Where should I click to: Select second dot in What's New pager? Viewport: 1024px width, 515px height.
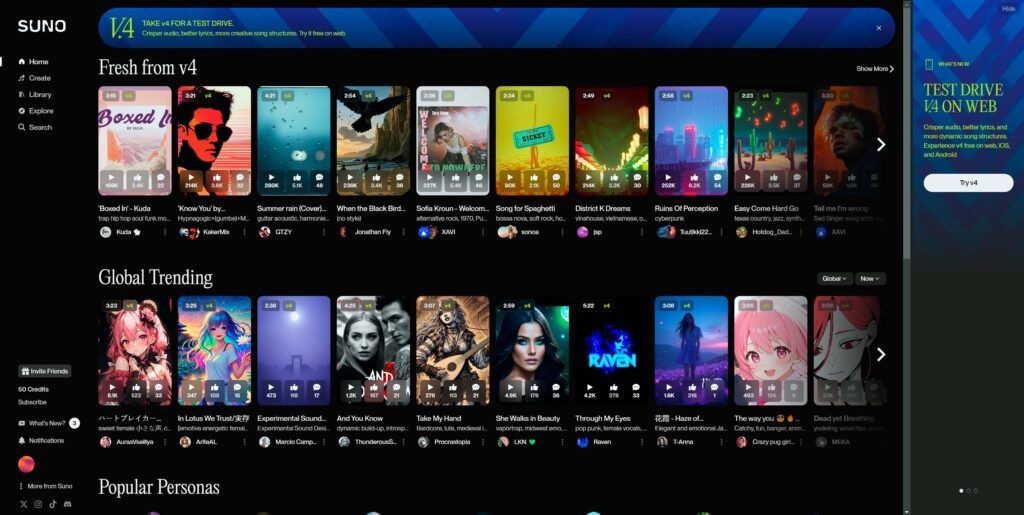968,491
